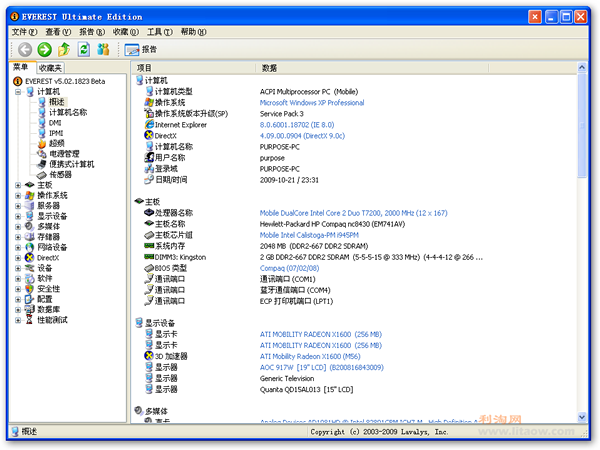Click the DirectX row icon in details

(149, 135)
